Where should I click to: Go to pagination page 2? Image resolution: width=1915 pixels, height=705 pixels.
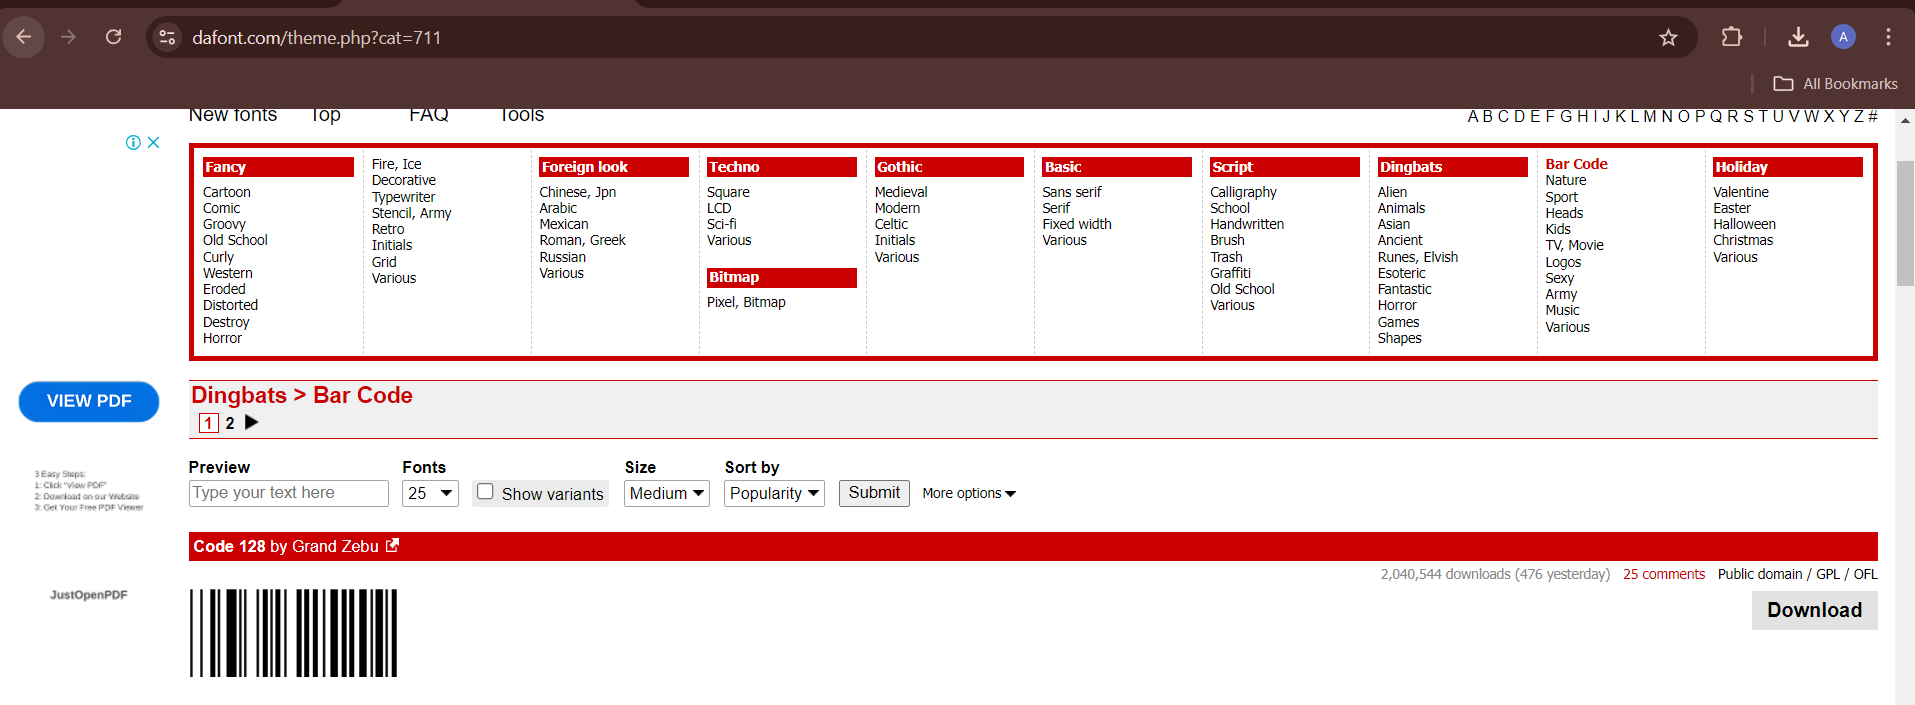point(230,423)
